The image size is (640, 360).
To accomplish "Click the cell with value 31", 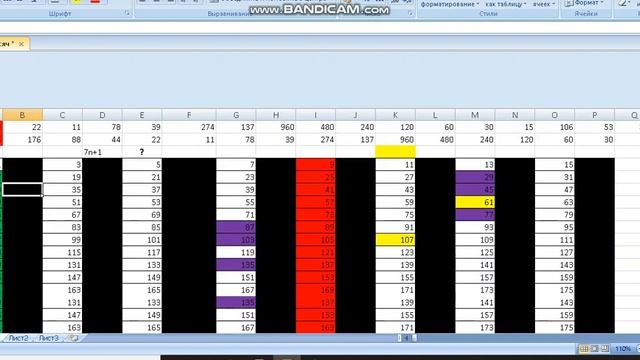I will coord(554,177).
